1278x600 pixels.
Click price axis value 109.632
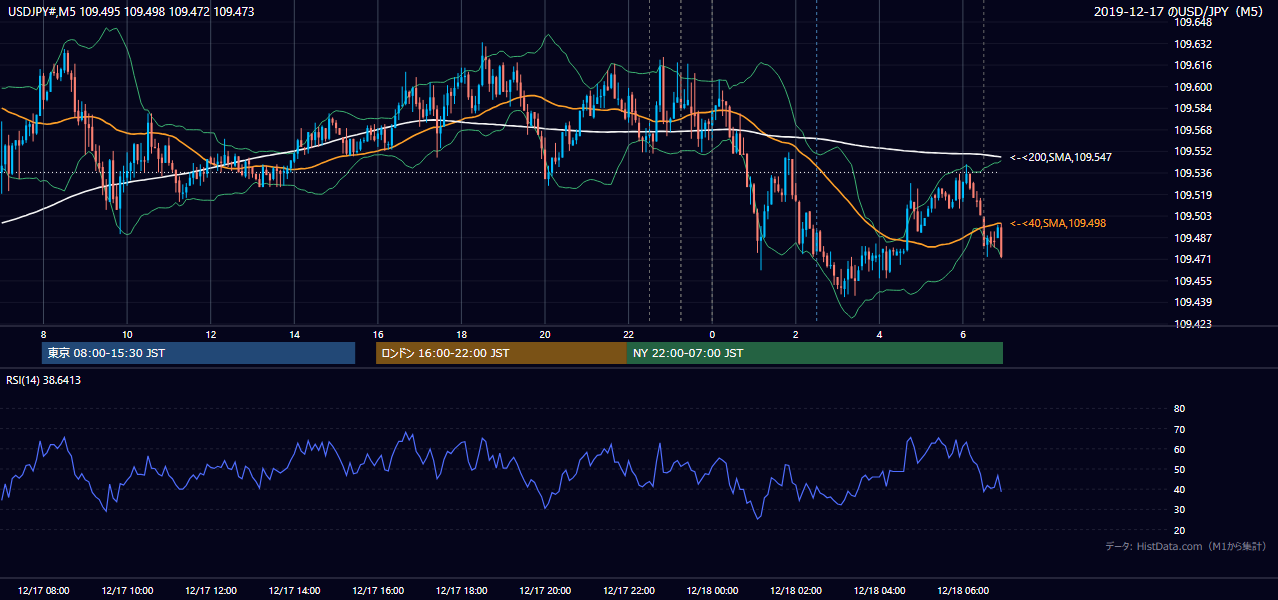coord(1193,44)
